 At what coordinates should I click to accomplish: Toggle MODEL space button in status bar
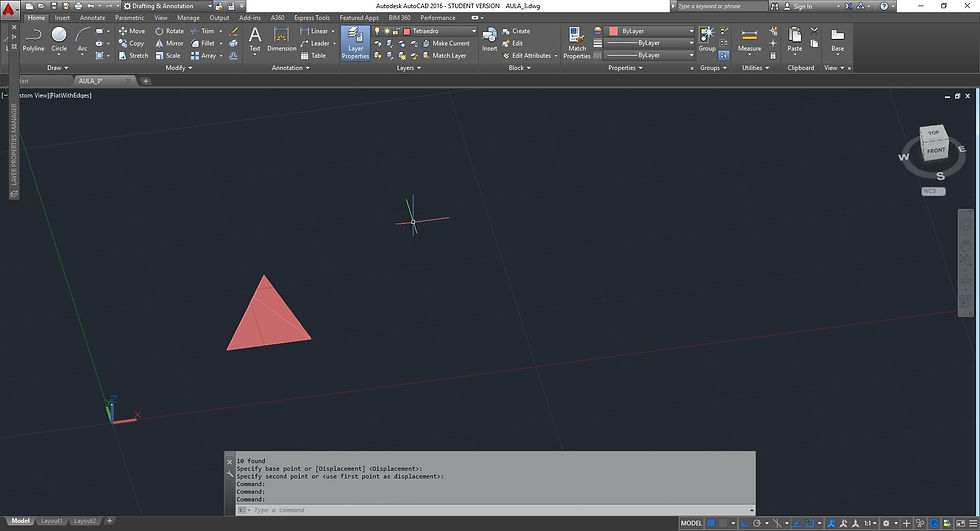coord(691,523)
